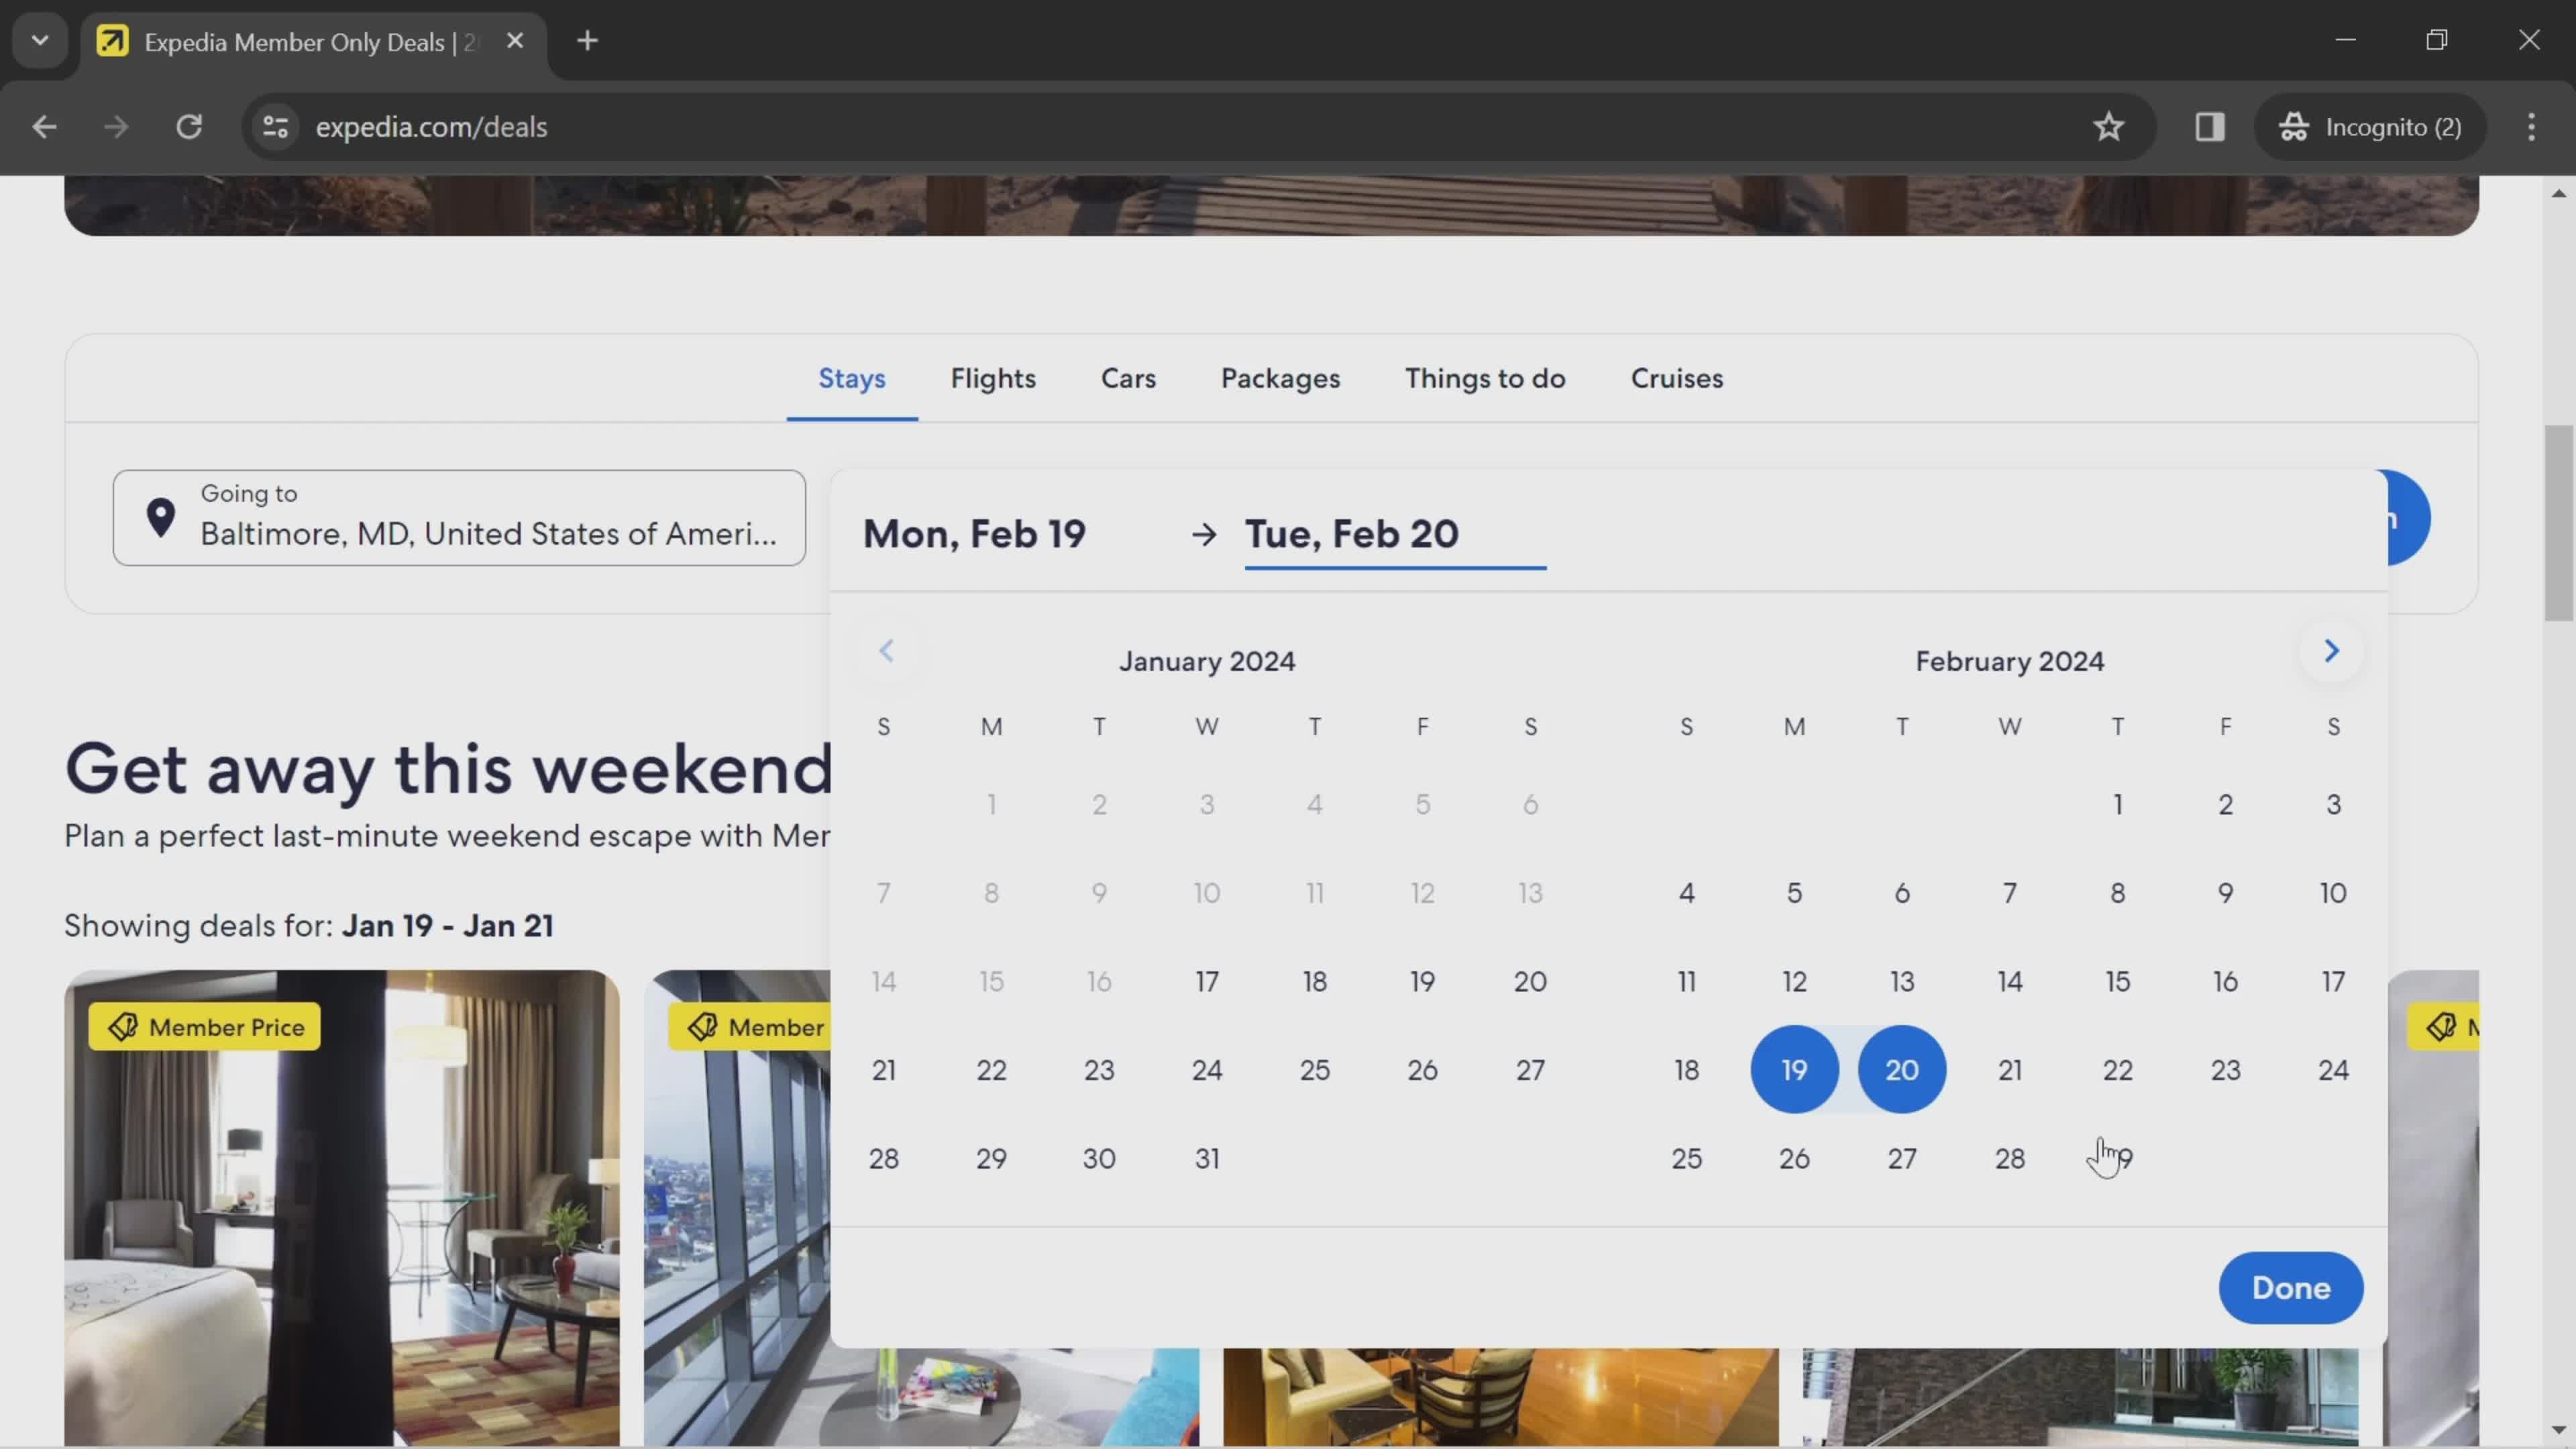Choose January 17 in the calendar
Viewport: 2576px width, 1449px height.
(1207, 982)
